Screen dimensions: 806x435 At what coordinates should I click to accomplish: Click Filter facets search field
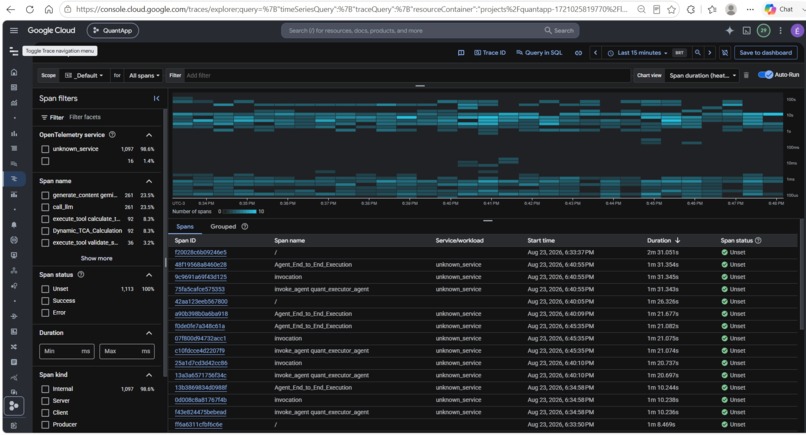(113, 117)
